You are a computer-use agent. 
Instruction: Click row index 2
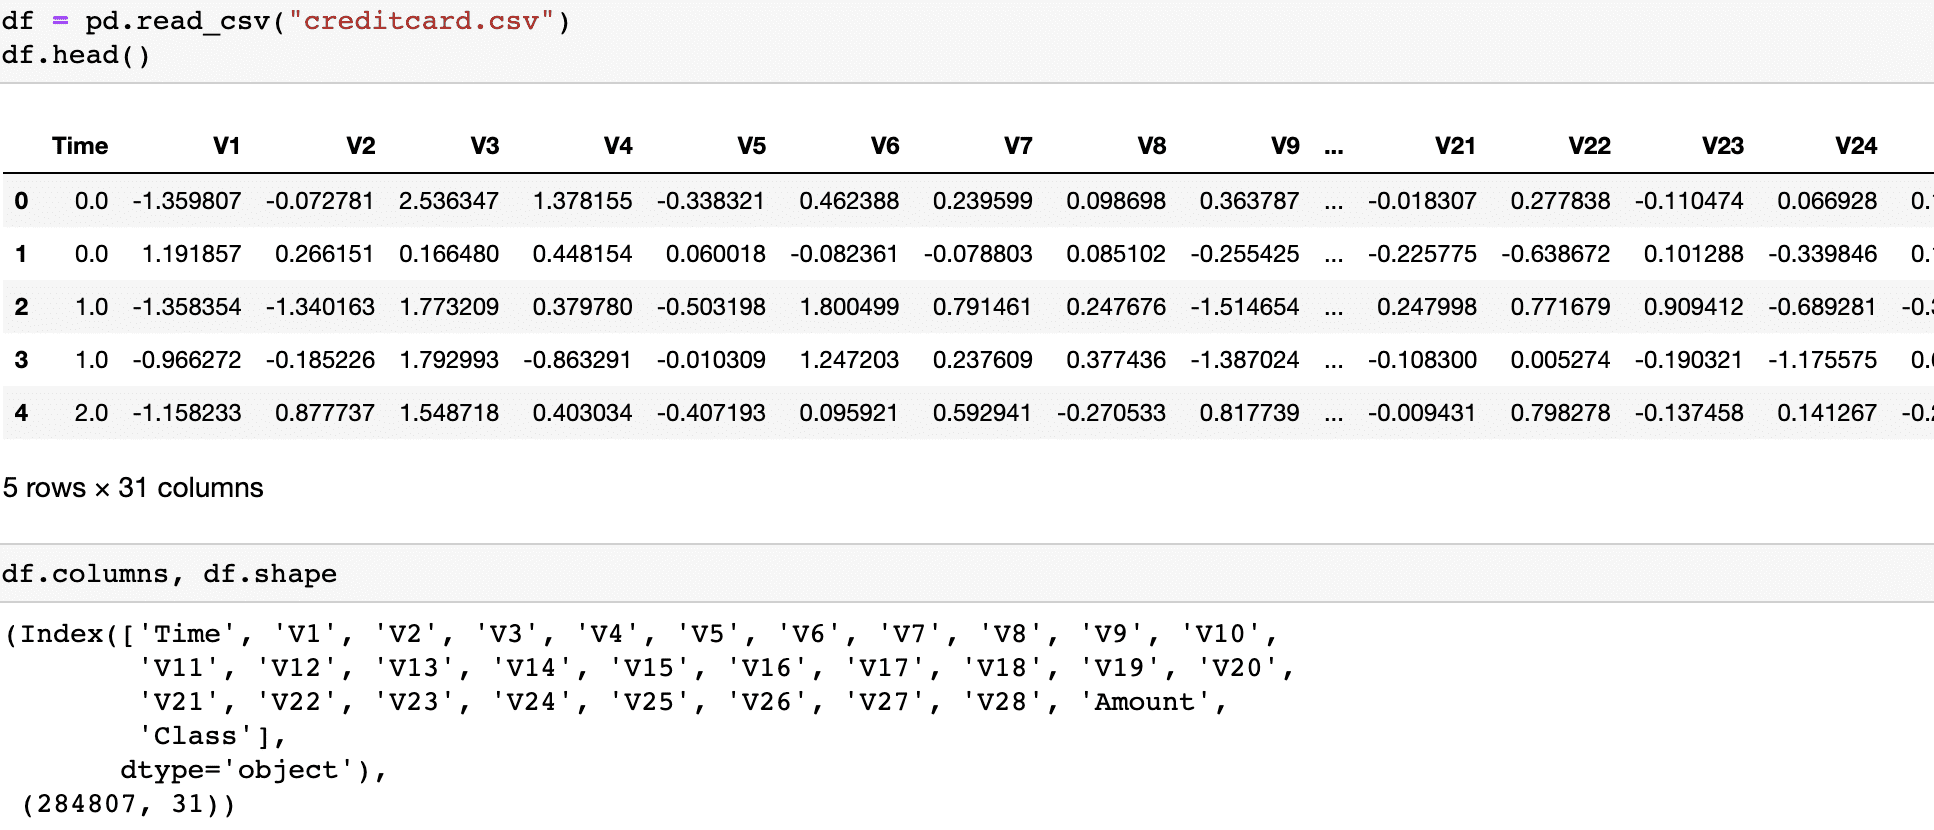tap(21, 307)
